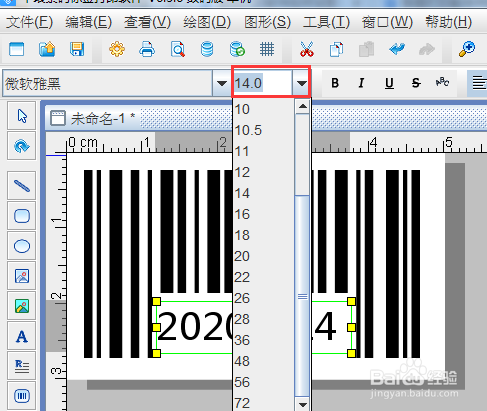Open the 工具(T) menu
This screenshot has height=411, width=487.
coord(326,22)
